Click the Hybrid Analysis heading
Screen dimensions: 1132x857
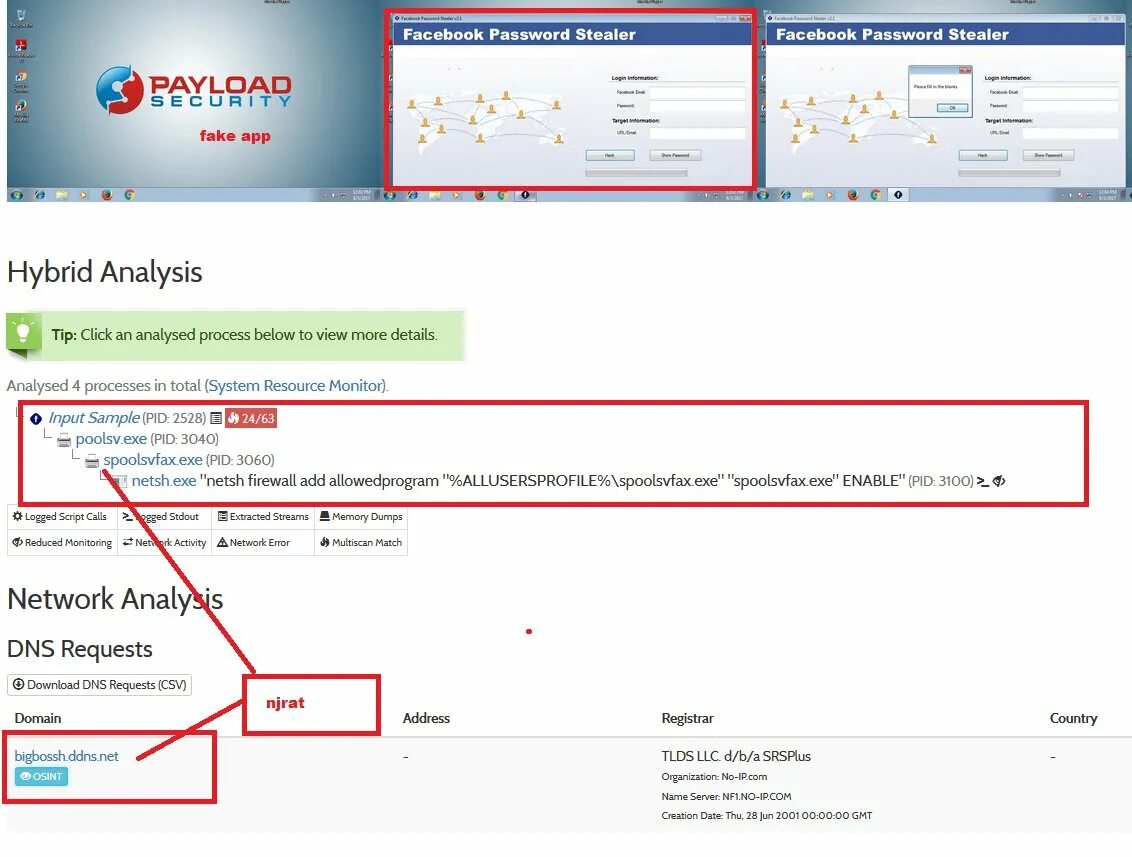coord(105,273)
